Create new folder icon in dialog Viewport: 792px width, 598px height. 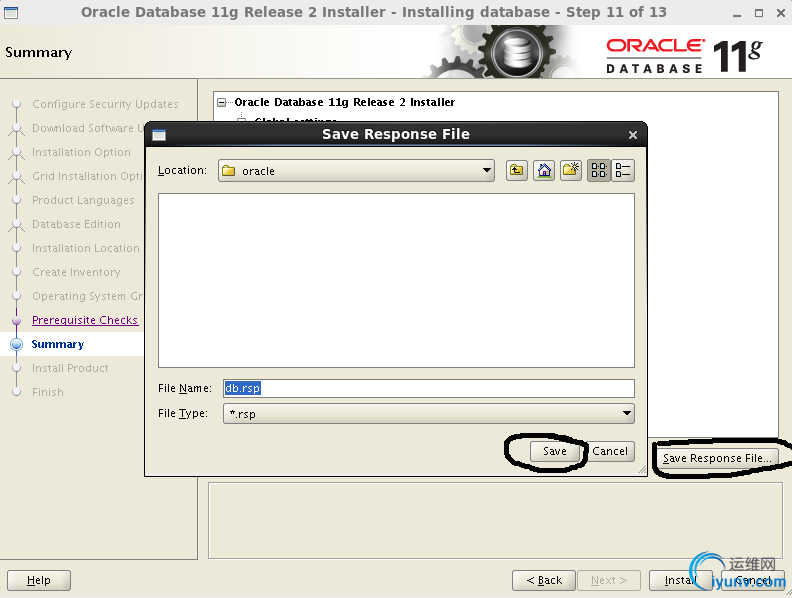(x=571, y=170)
